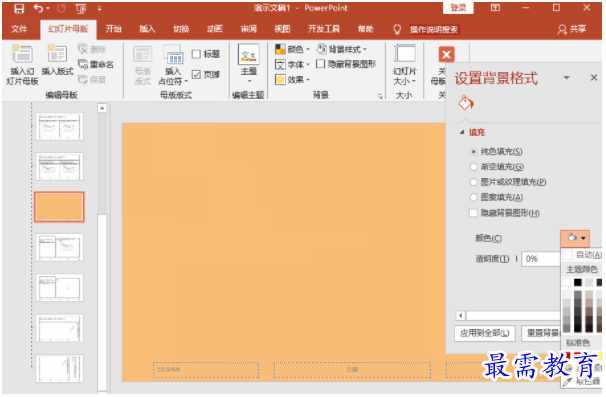Open 背景样式 Background Styles dropdown
This screenshot has height=397, width=606.
[342, 49]
